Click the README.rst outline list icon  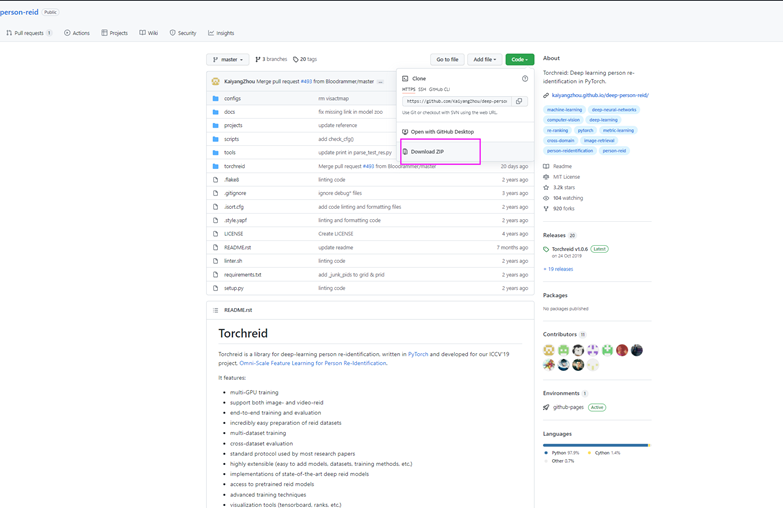[216, 310]
